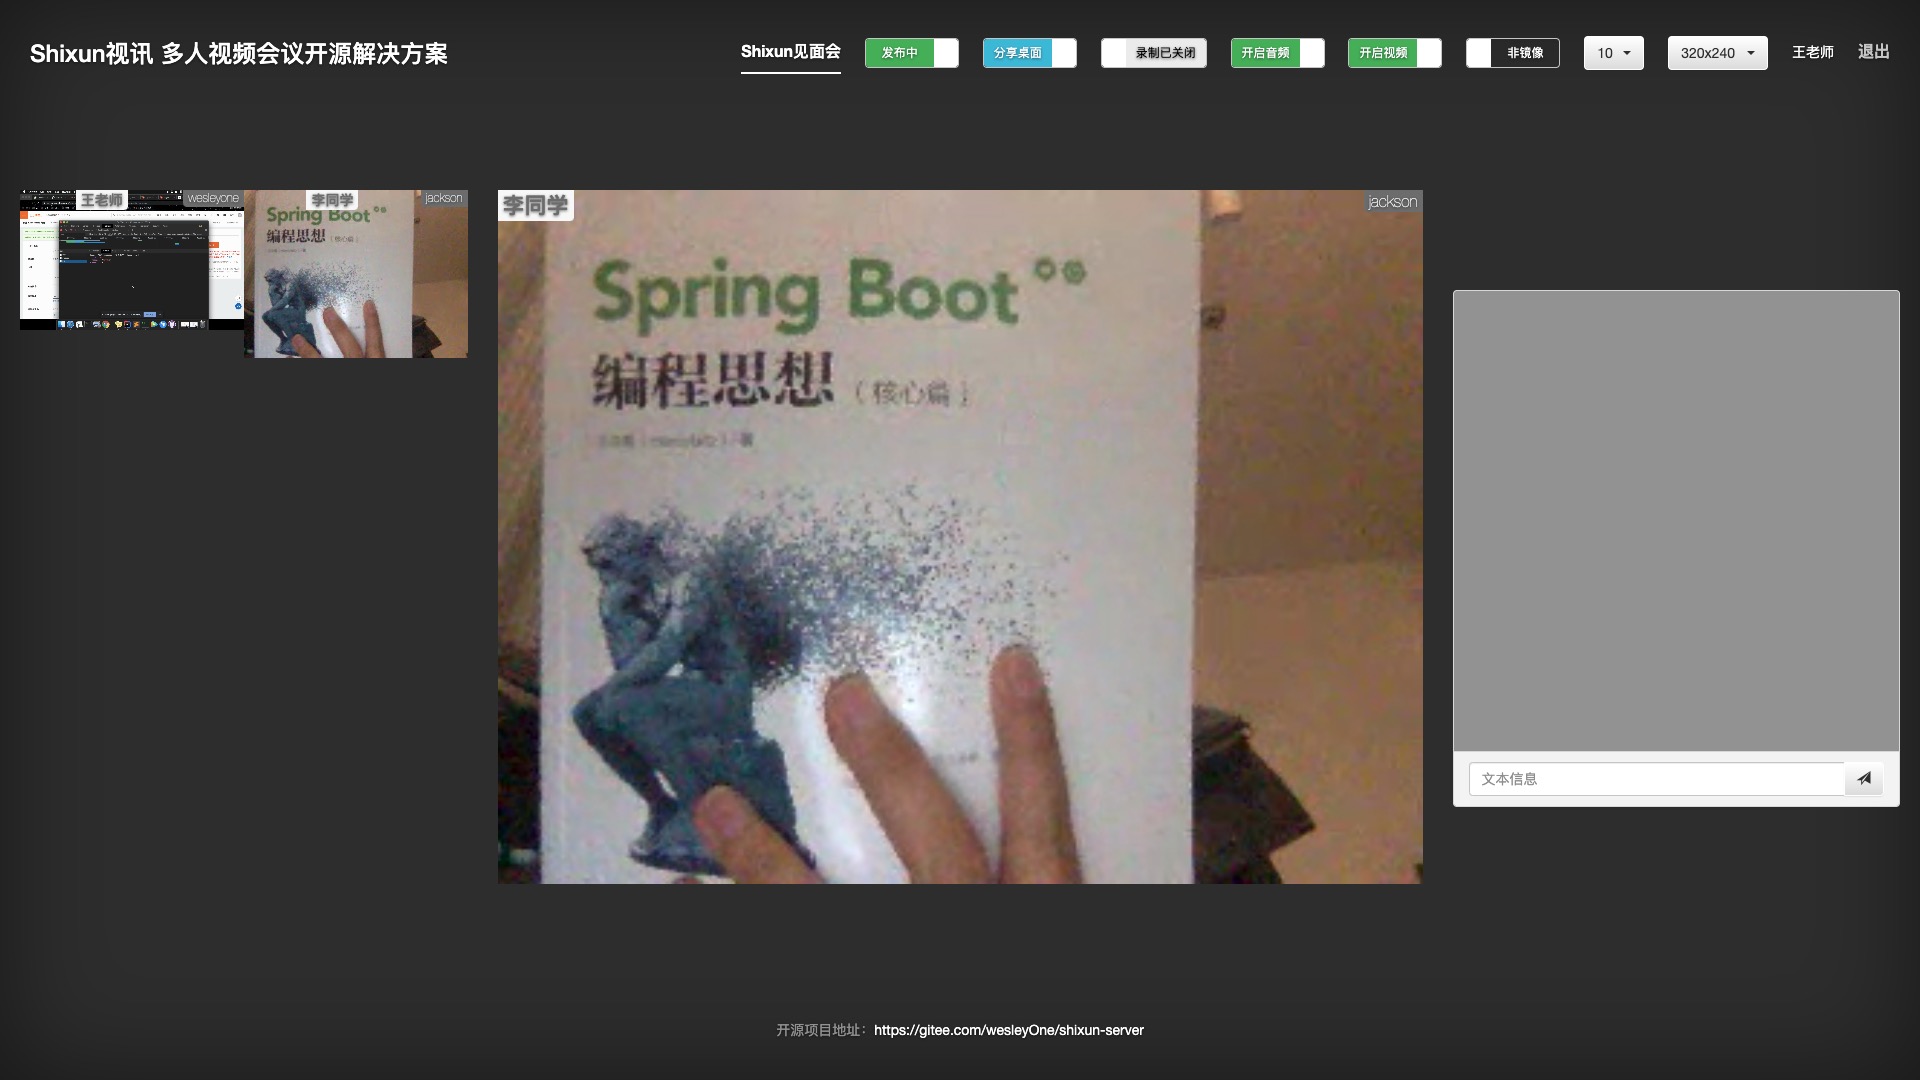Select the Shixun见面会 room tab
Viewport: 1920px width, 1080px height.
(790, 52)
